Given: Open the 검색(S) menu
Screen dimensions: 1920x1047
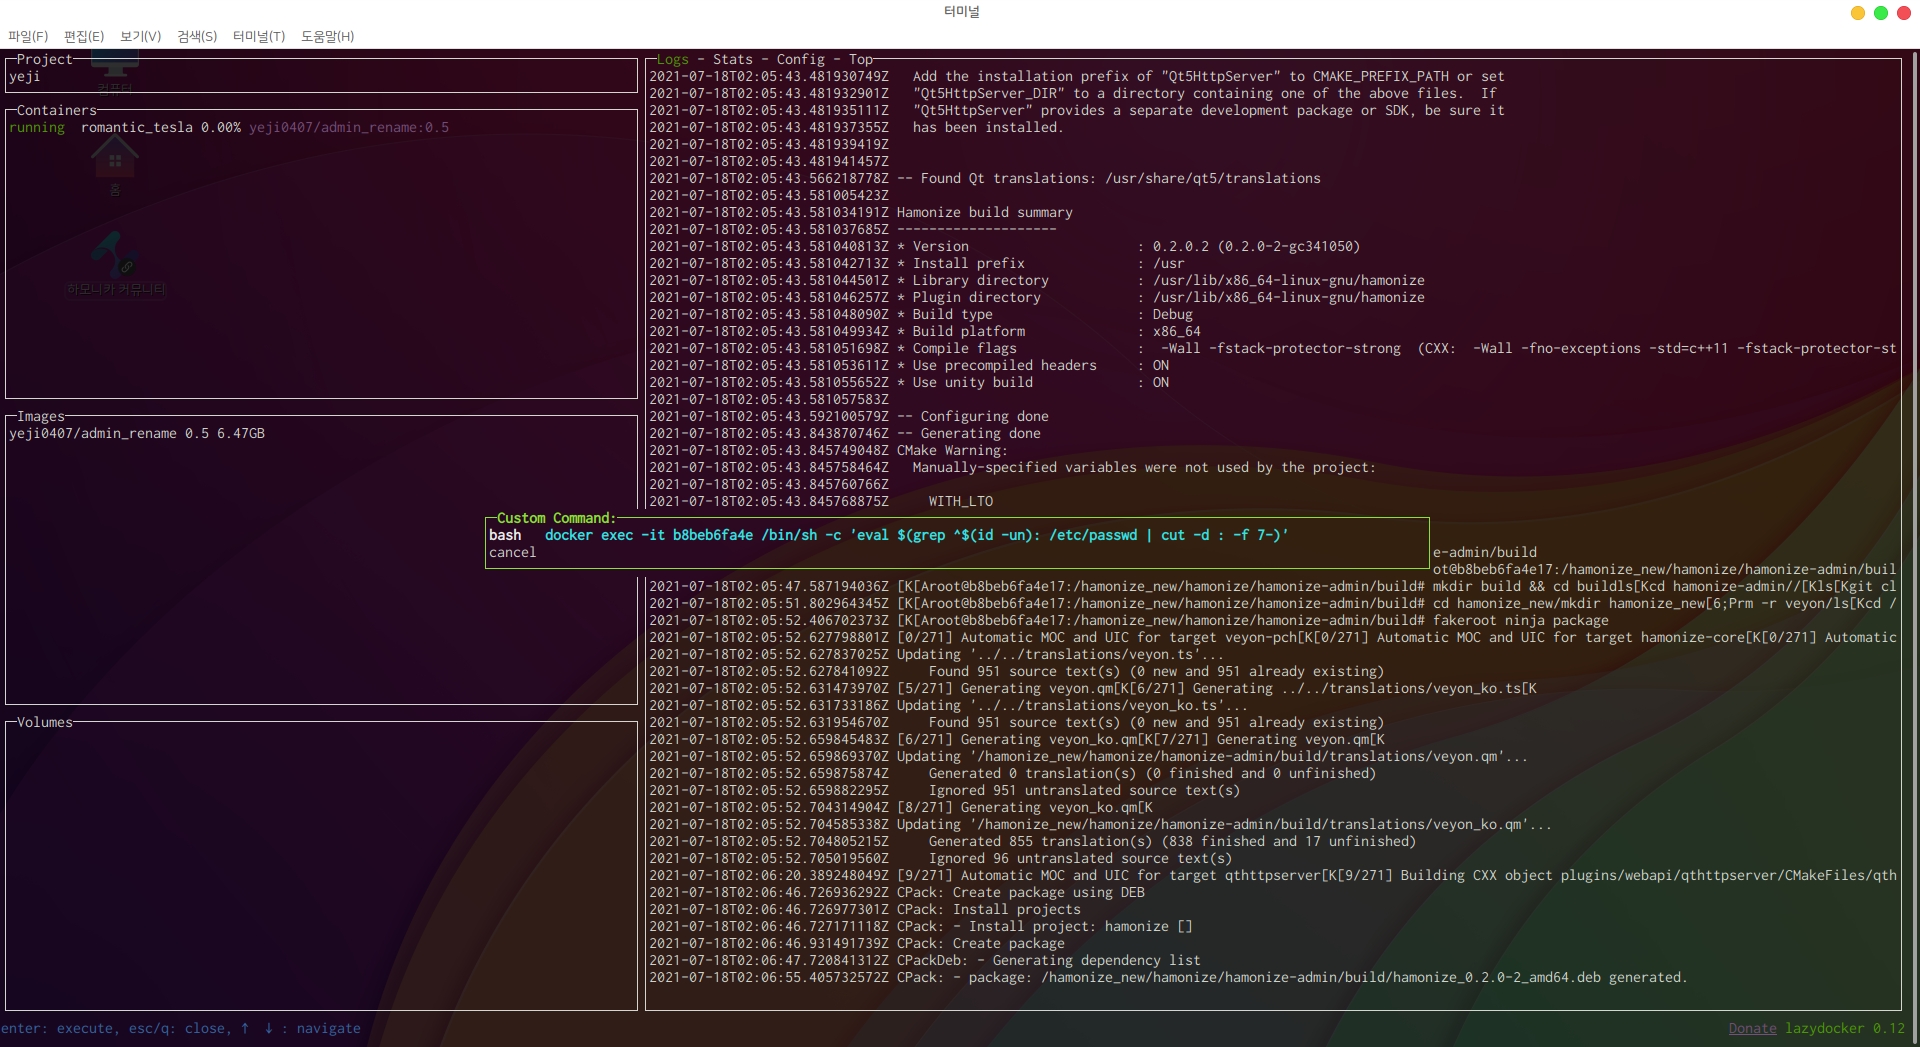Looking at the screenshot, I should pyautogui.click(x=197, y=36).
